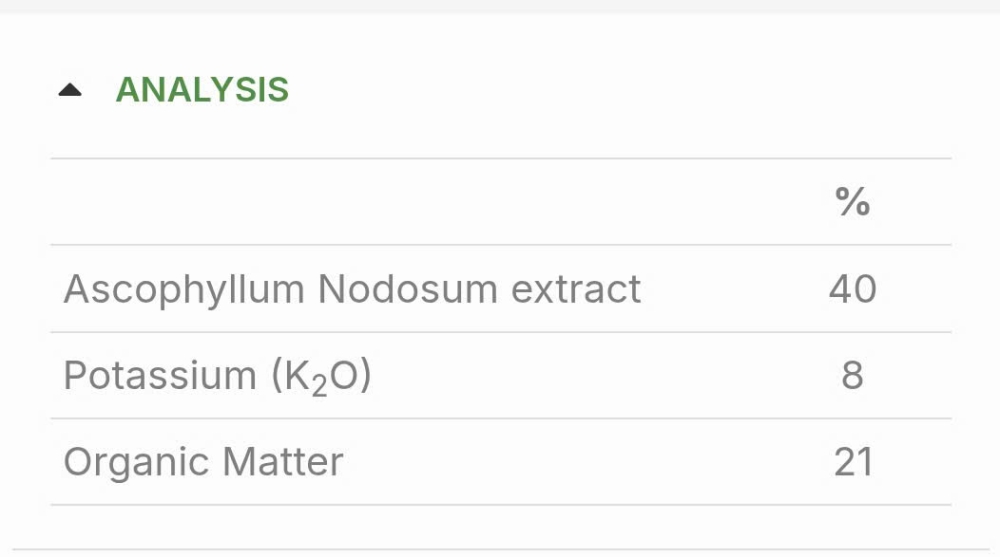Click the word Matter in last row
1000x557 pixels.
pyautogui.click(x=283, y=462)
